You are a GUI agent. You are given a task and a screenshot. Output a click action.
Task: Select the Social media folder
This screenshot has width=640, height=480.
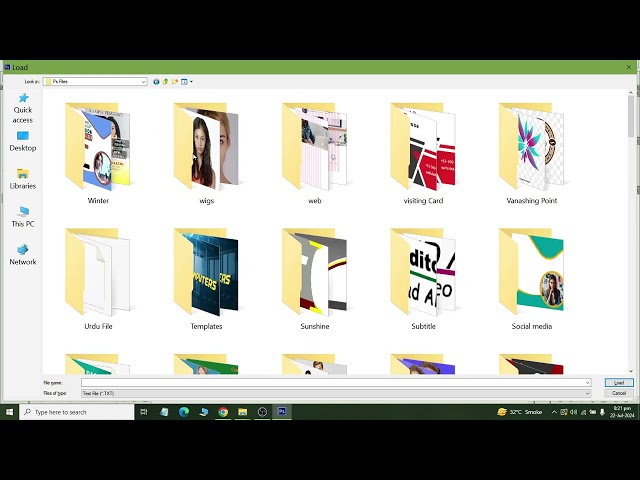point(531,279)
